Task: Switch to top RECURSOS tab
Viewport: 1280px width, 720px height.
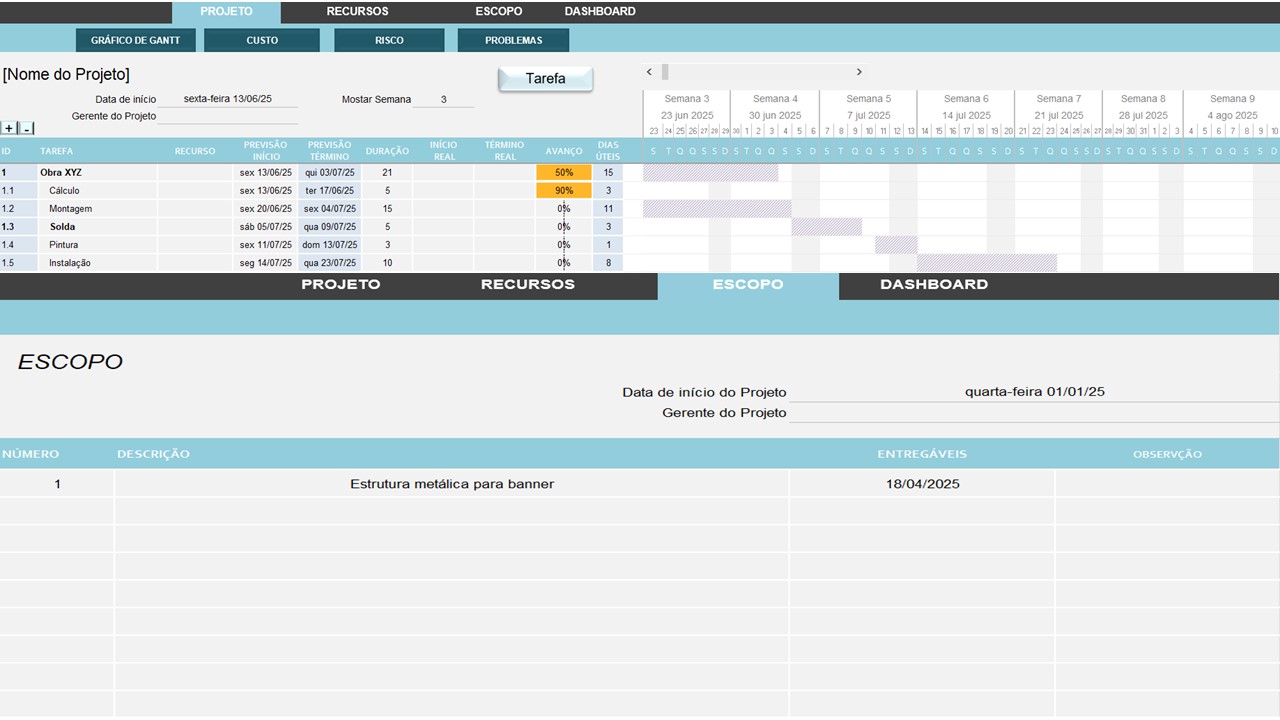Action: (x=357, y=12)
